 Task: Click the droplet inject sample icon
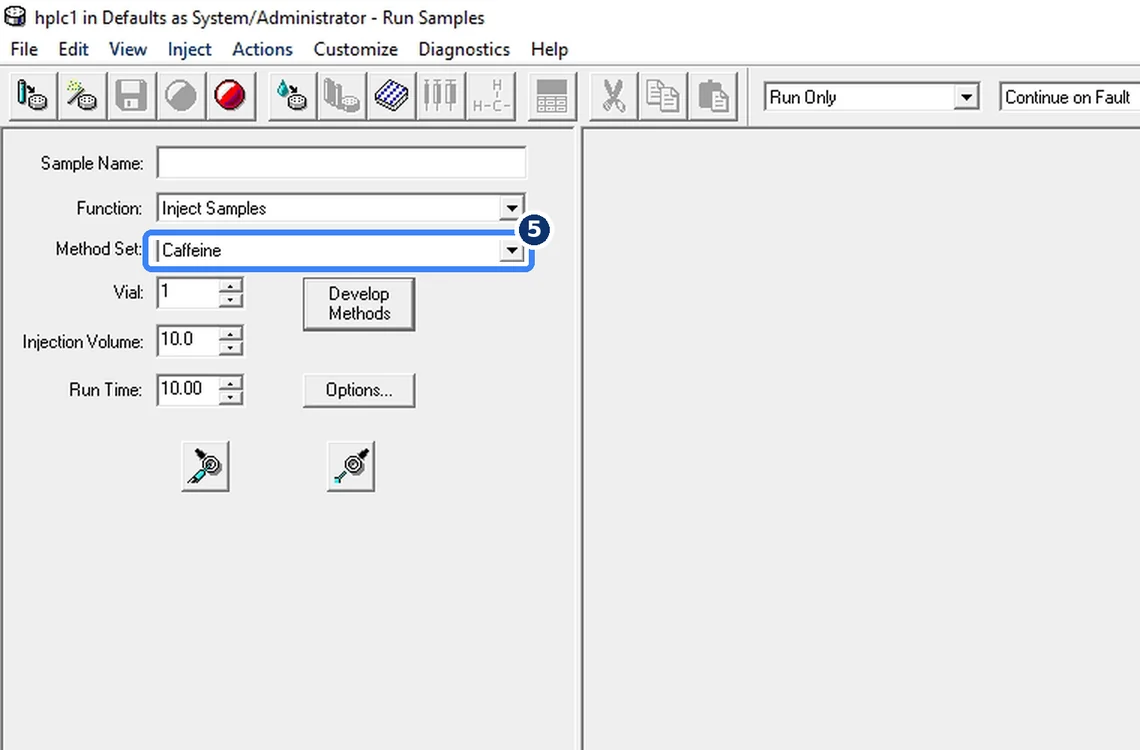(292, 96)
